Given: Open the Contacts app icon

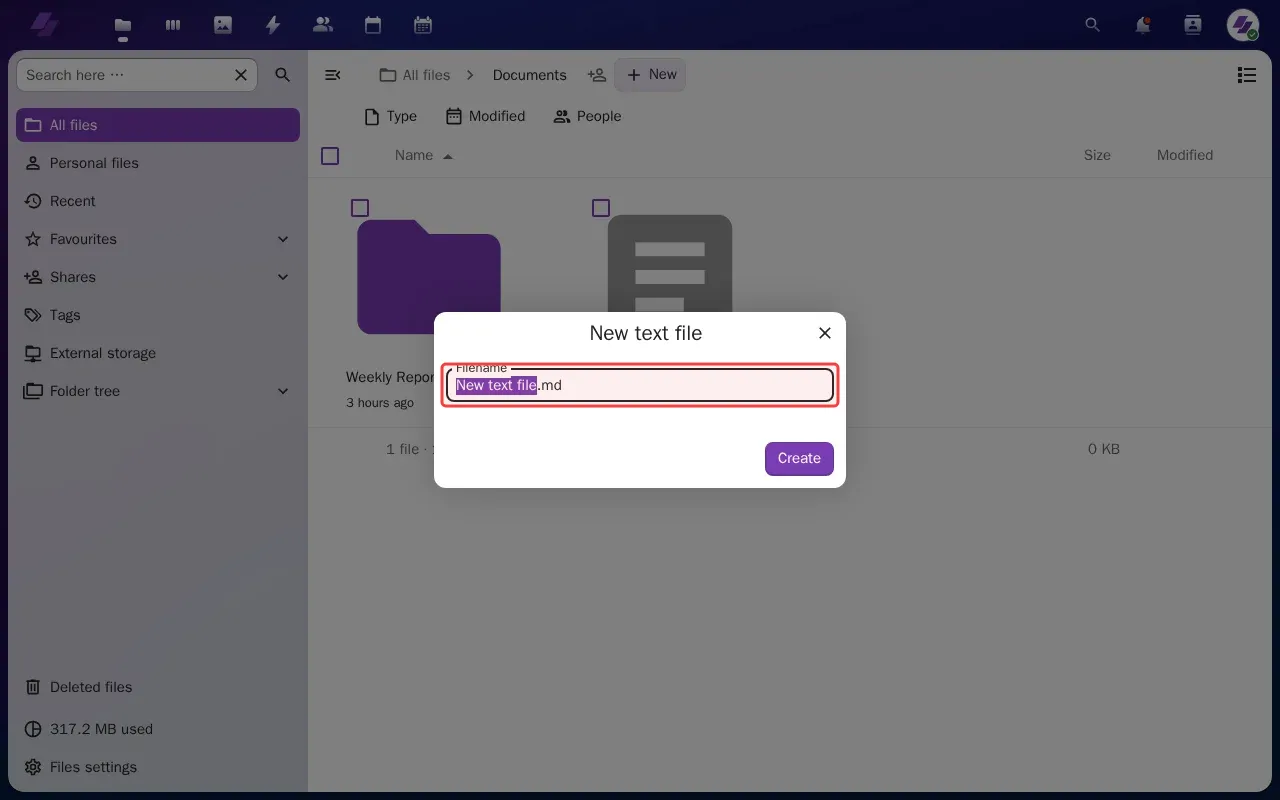Looking at the screenshot, I should click(x=323, y=25).
